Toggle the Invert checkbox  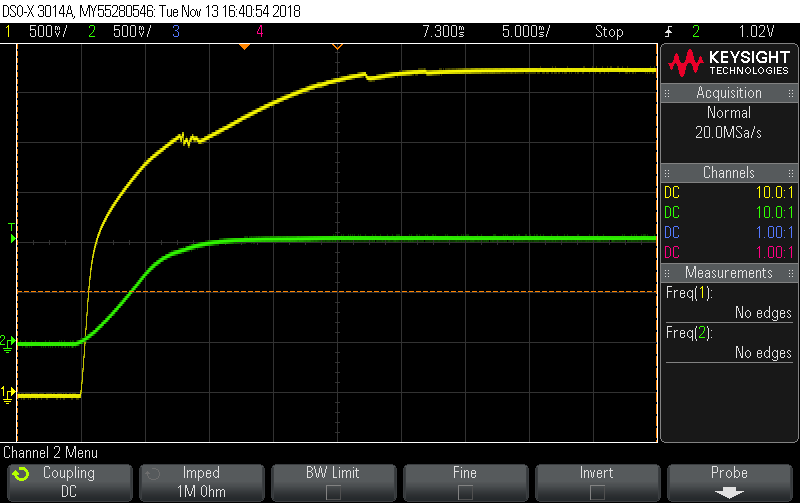coord(597,492)
